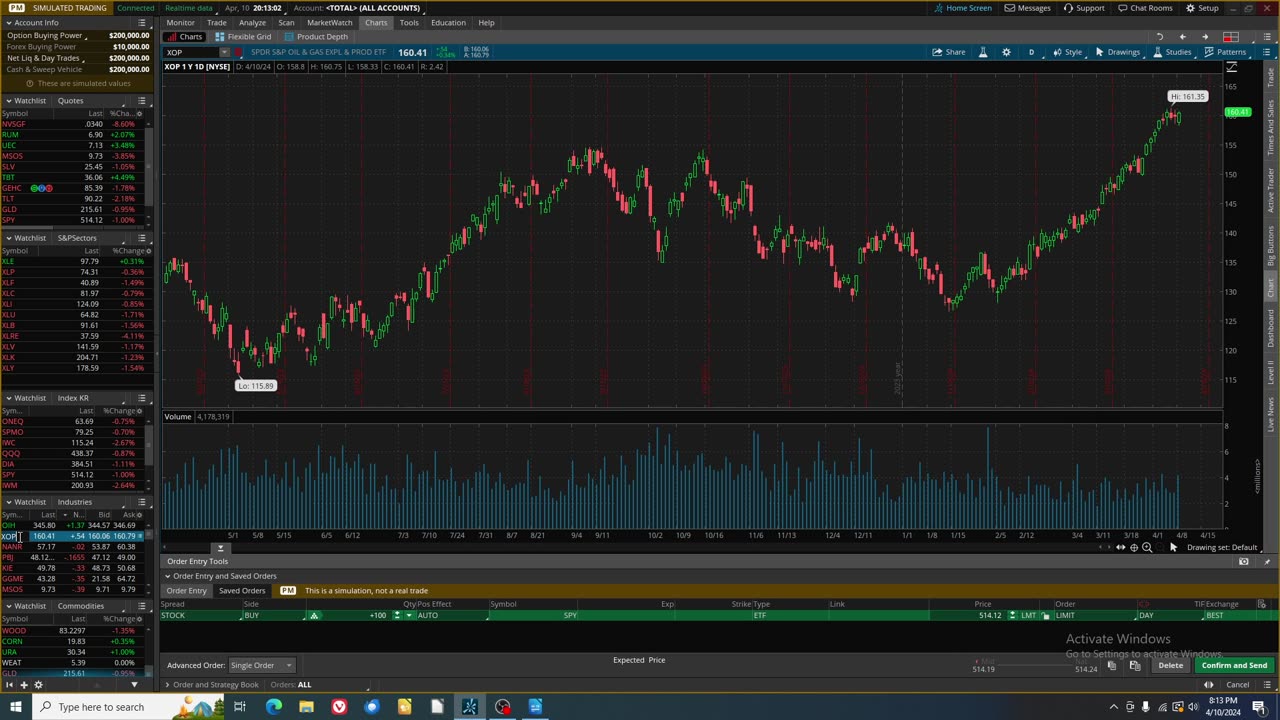
Task: Open the Help tab
Action: coord(486,22)
